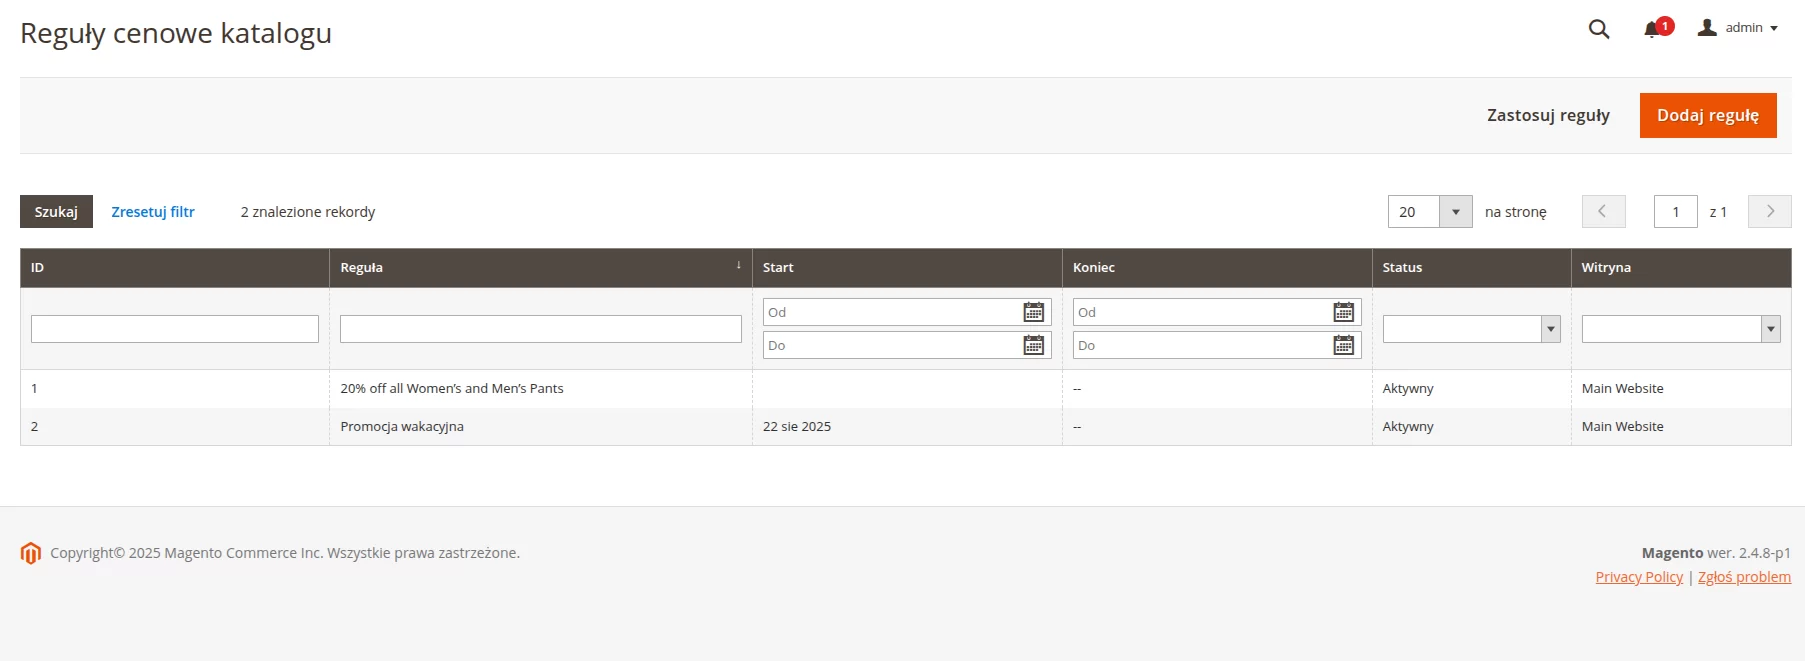Image resolution: width=1805 pixels, height=661 pixels.
Task: Open the Witryna filter dropdown
Action: [x=1680, y=329]
